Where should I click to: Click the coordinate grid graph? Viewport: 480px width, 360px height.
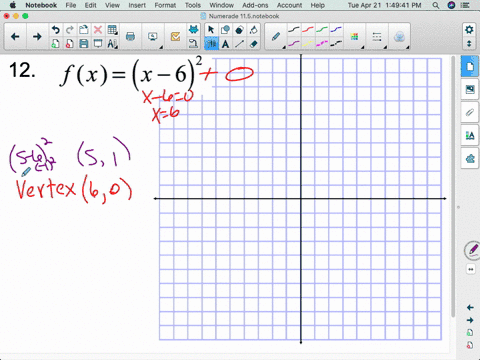[300, 199]
